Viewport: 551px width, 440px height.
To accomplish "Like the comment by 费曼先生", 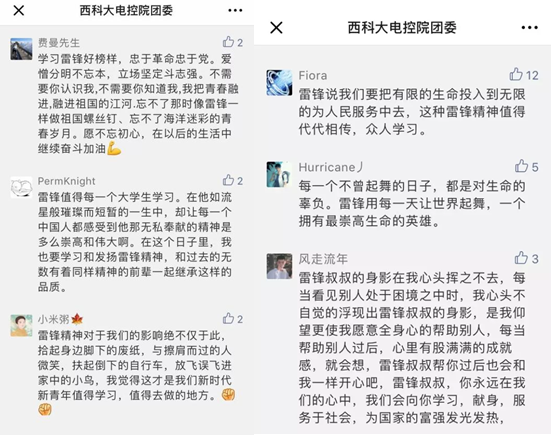I will (x=228, y=42).
